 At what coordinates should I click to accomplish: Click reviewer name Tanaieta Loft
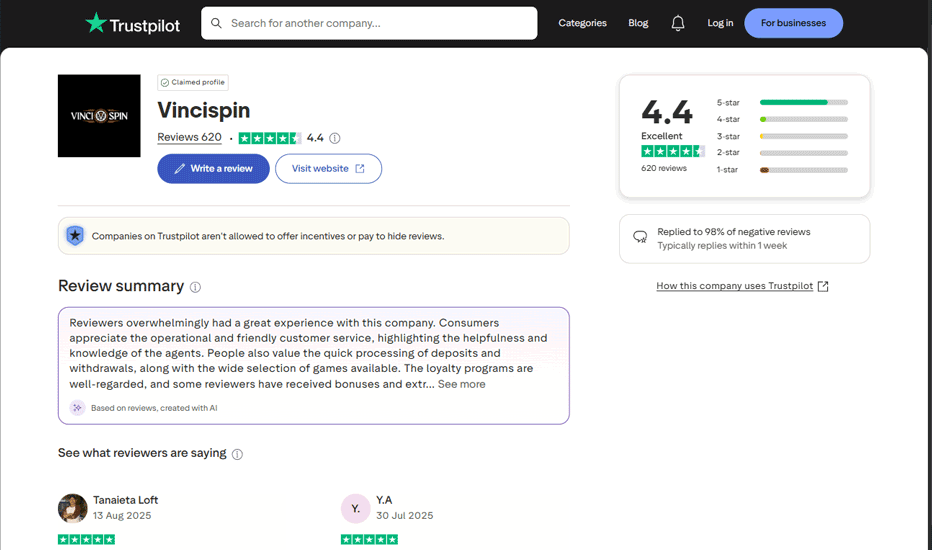(x=125, y=500)
